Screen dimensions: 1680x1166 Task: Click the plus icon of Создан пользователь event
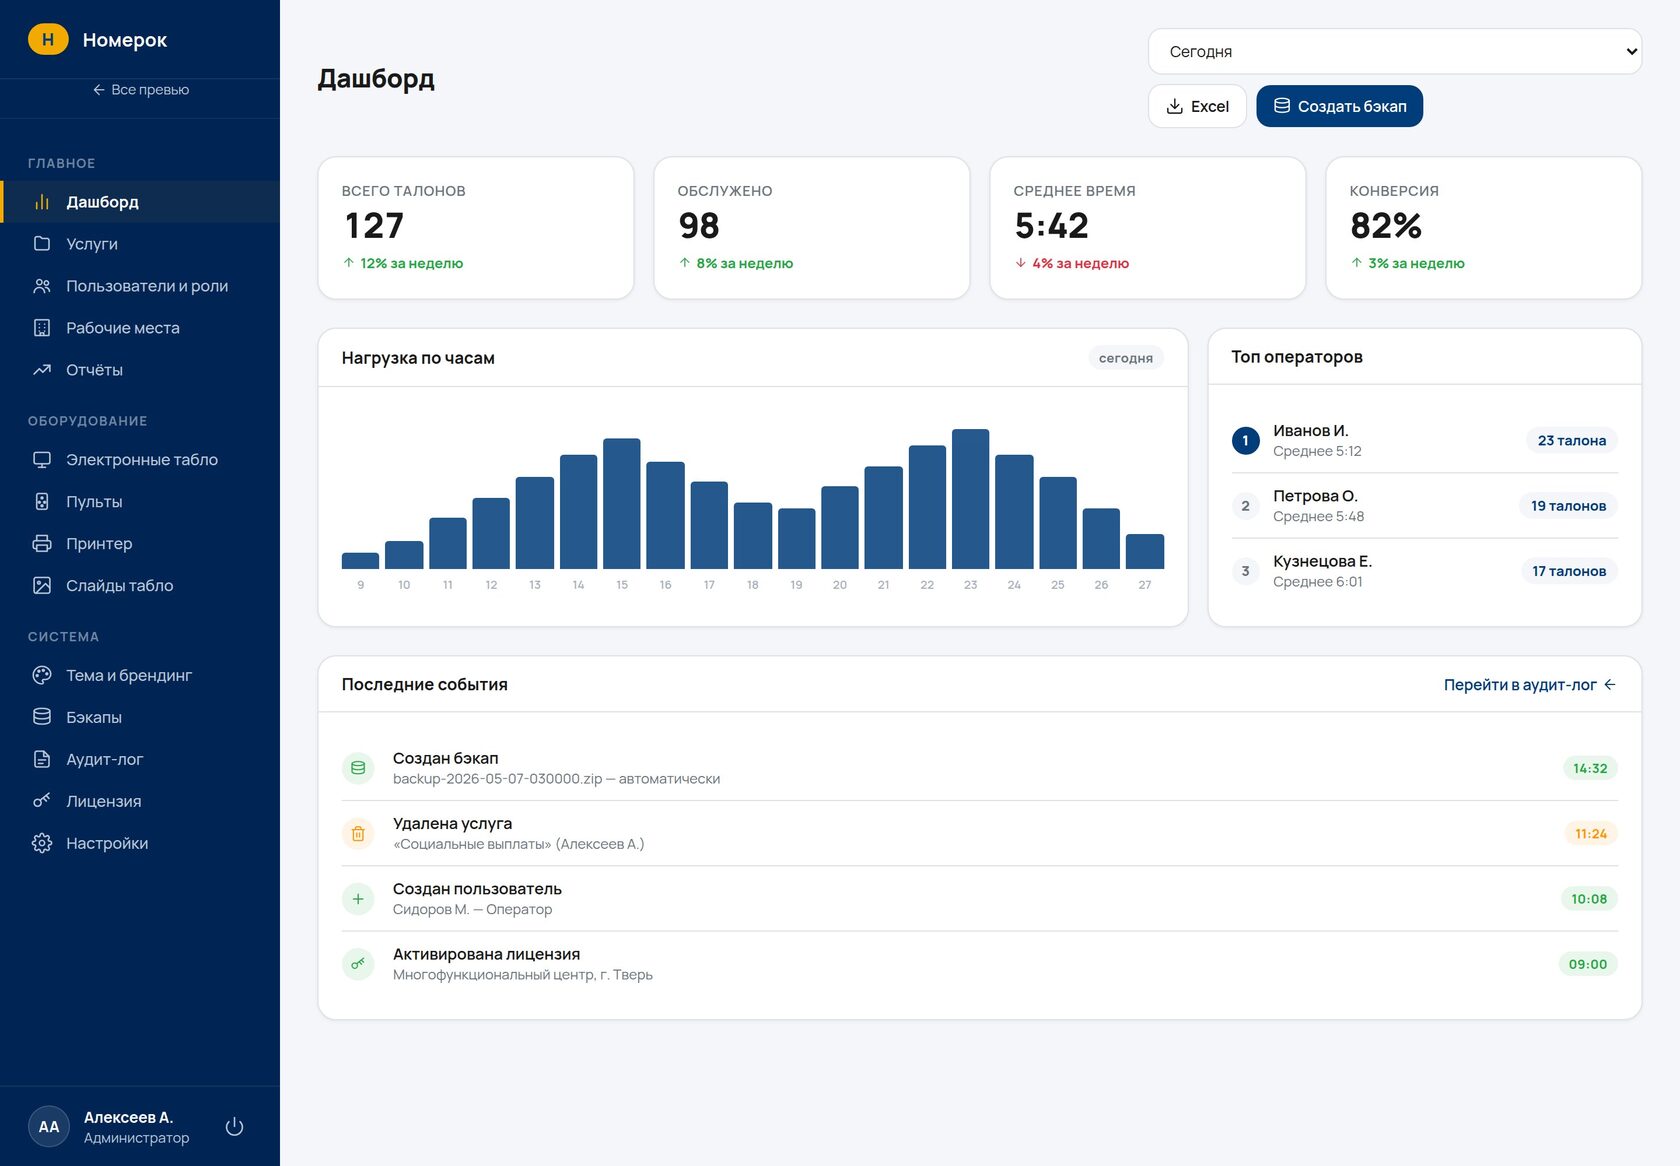pos(358,899)
